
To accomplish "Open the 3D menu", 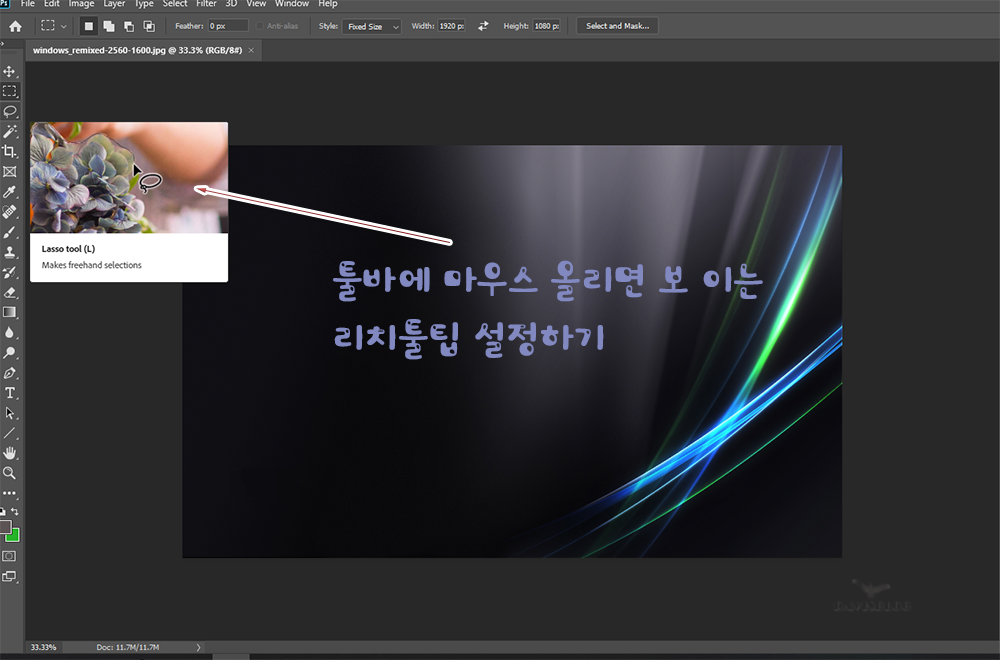I will [231, 4].
